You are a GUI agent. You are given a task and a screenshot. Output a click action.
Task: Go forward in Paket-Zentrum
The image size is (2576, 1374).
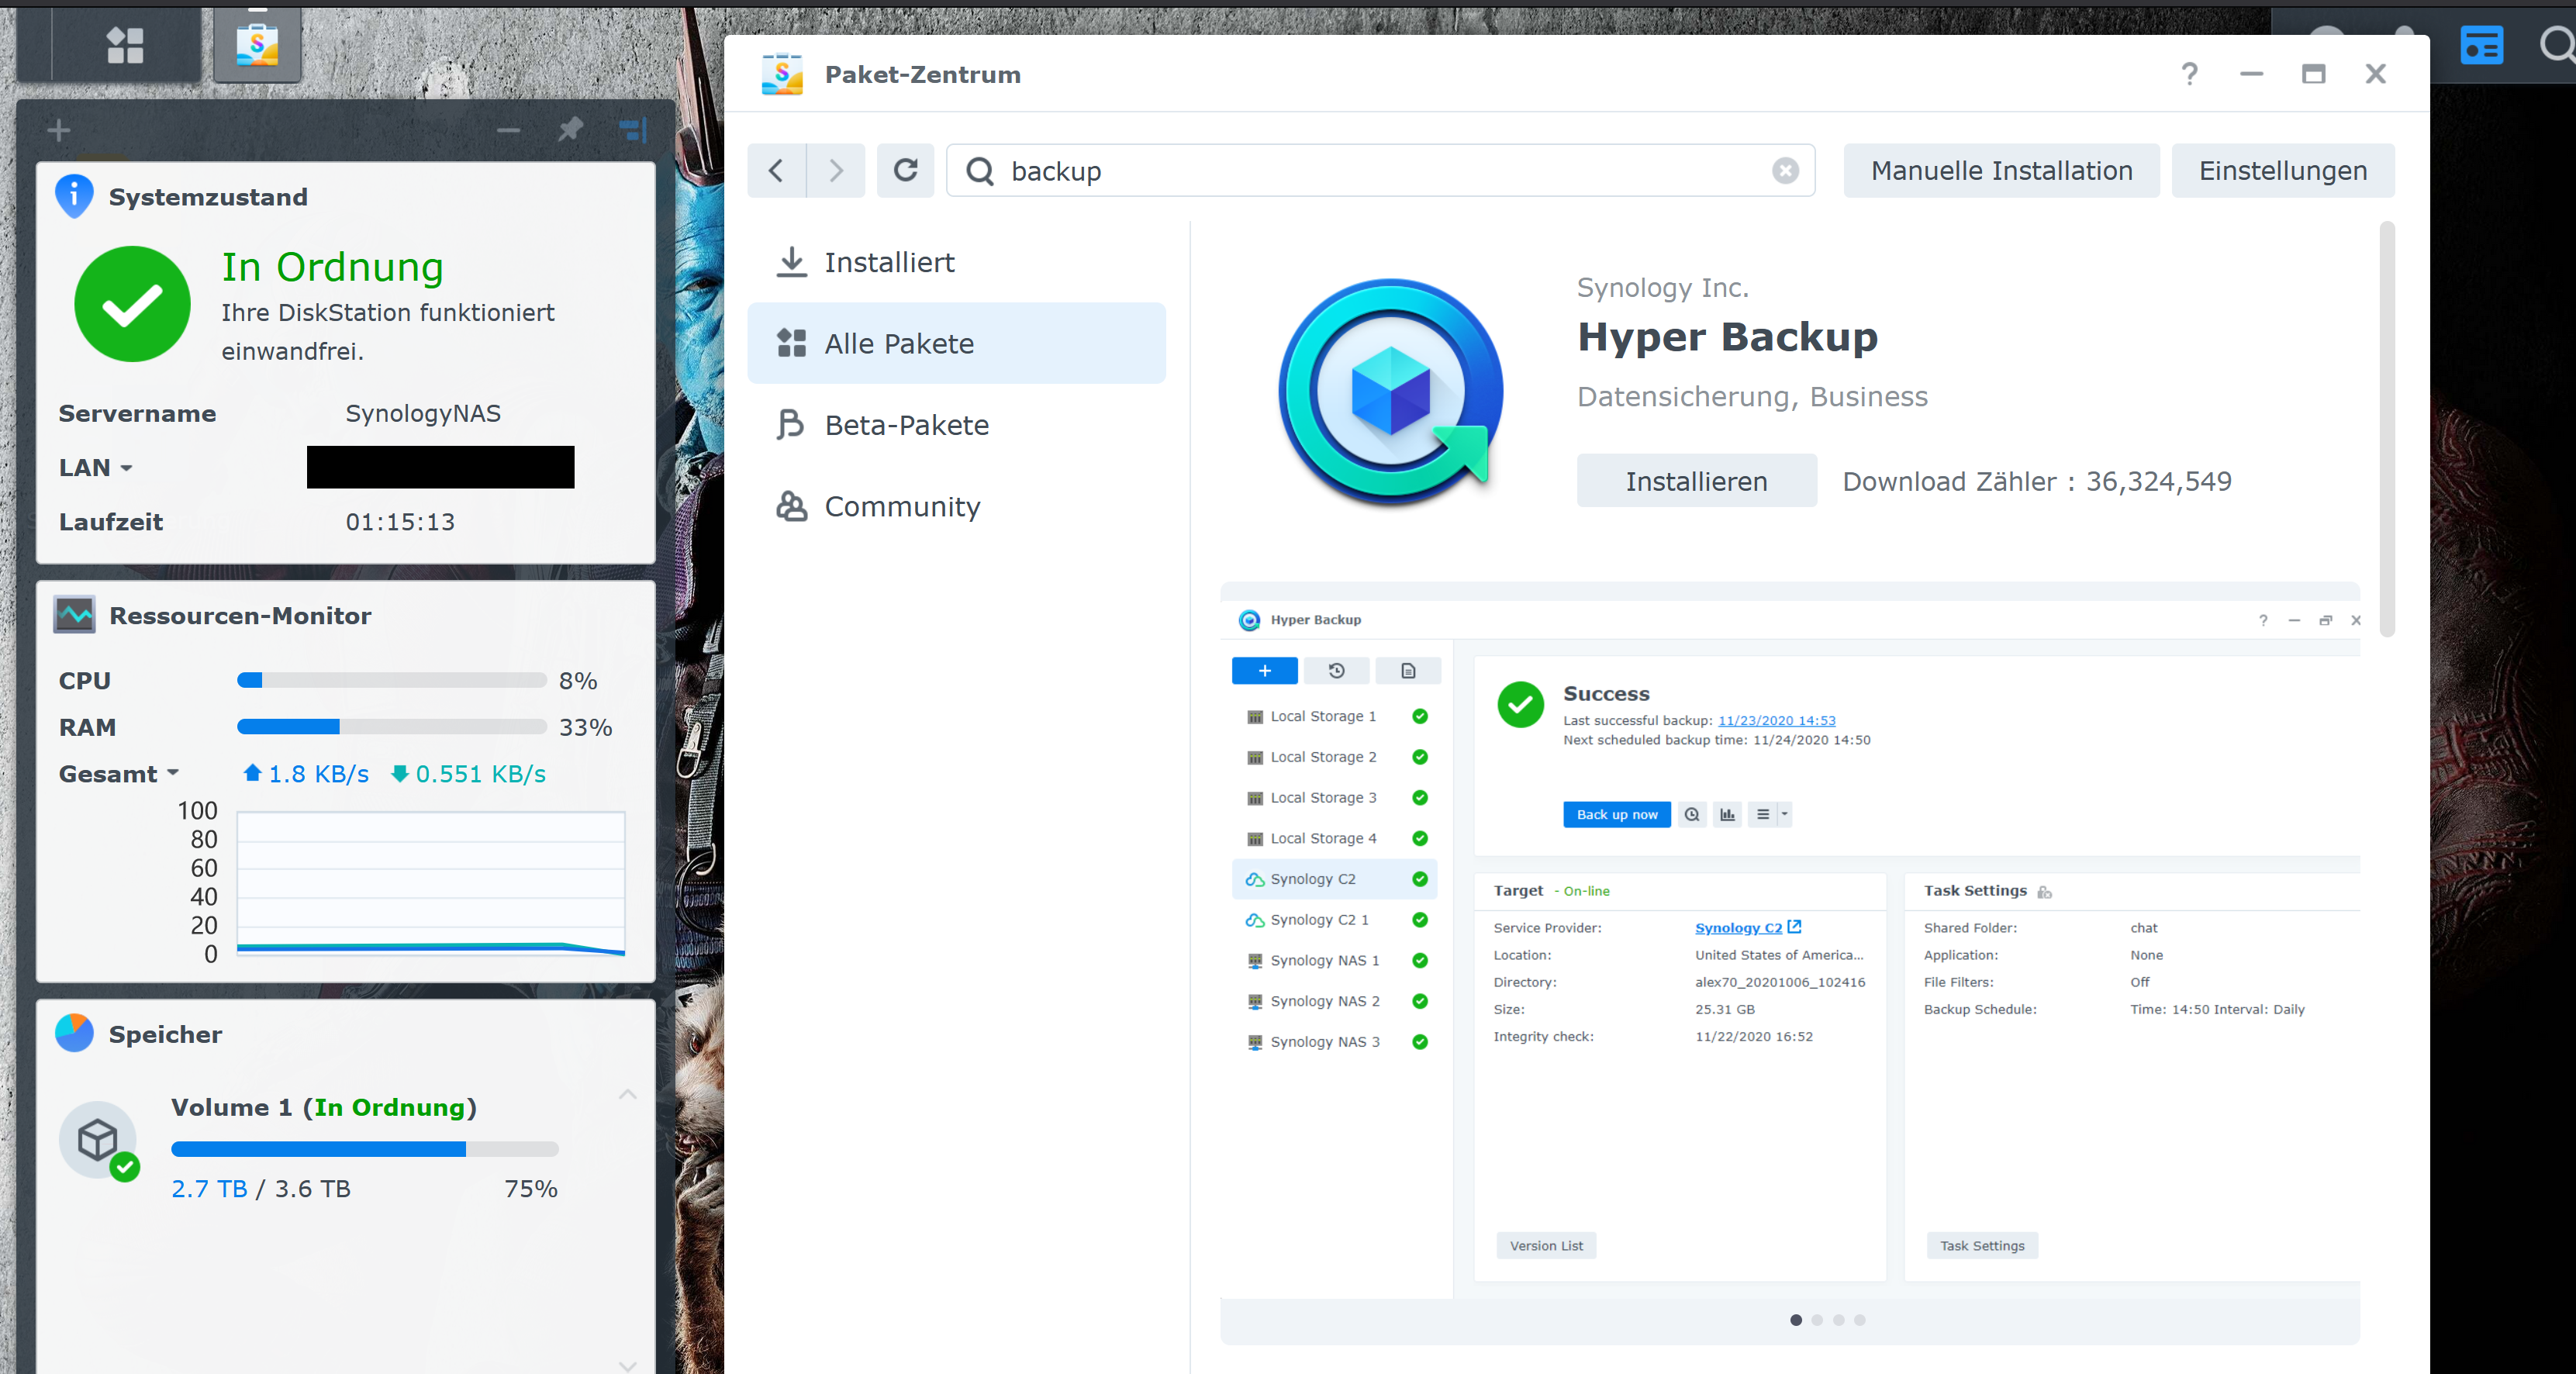(x=836, y=170)
